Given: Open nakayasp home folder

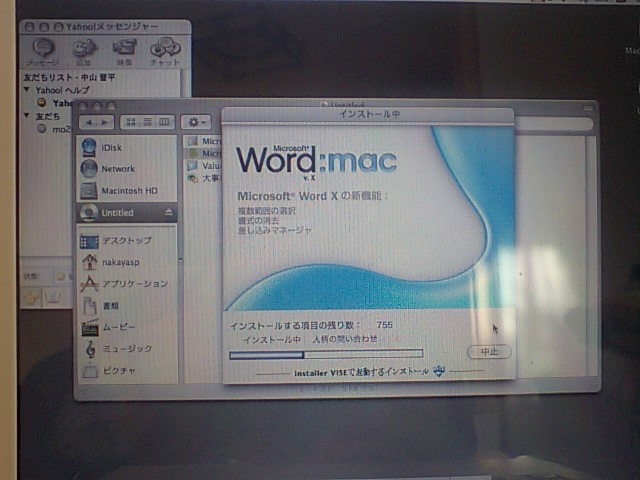Looking at the screenshot, I should pyautogui.click(x=127, y=262).
